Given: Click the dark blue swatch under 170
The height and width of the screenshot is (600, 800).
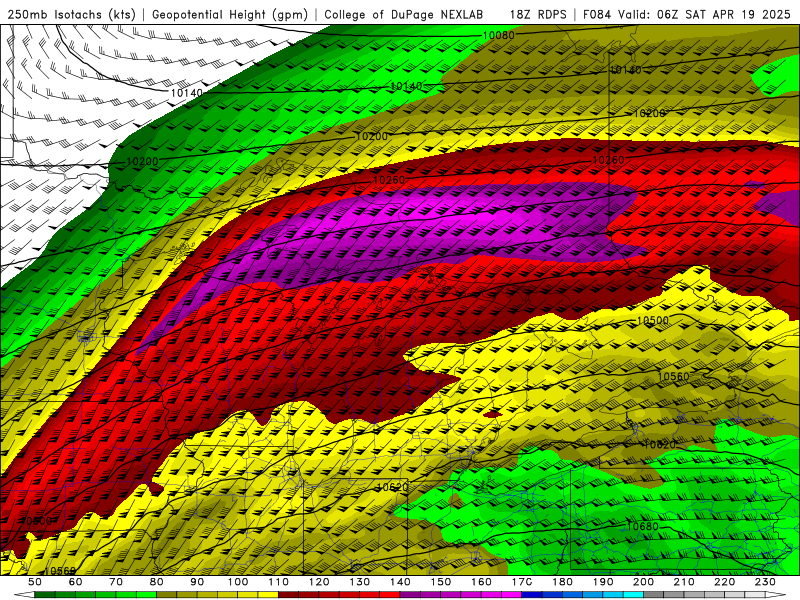Looking at the screenshot, I should pyautogui.click(x=532, y=595).
